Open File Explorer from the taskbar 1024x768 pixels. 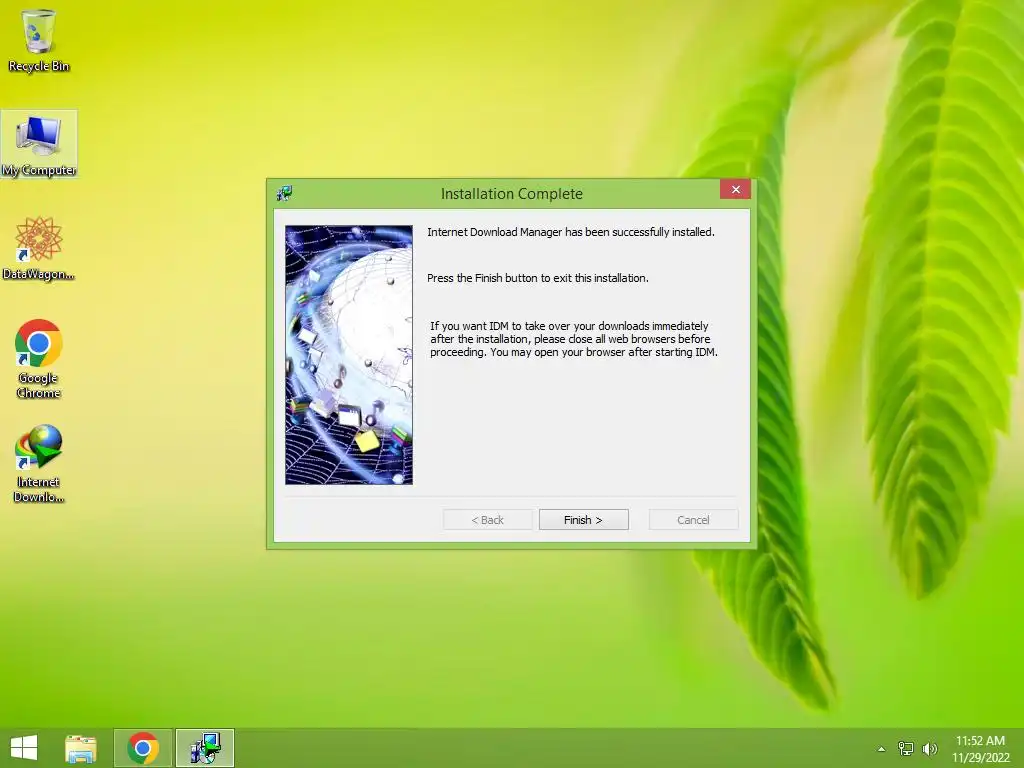pos(81,748)
